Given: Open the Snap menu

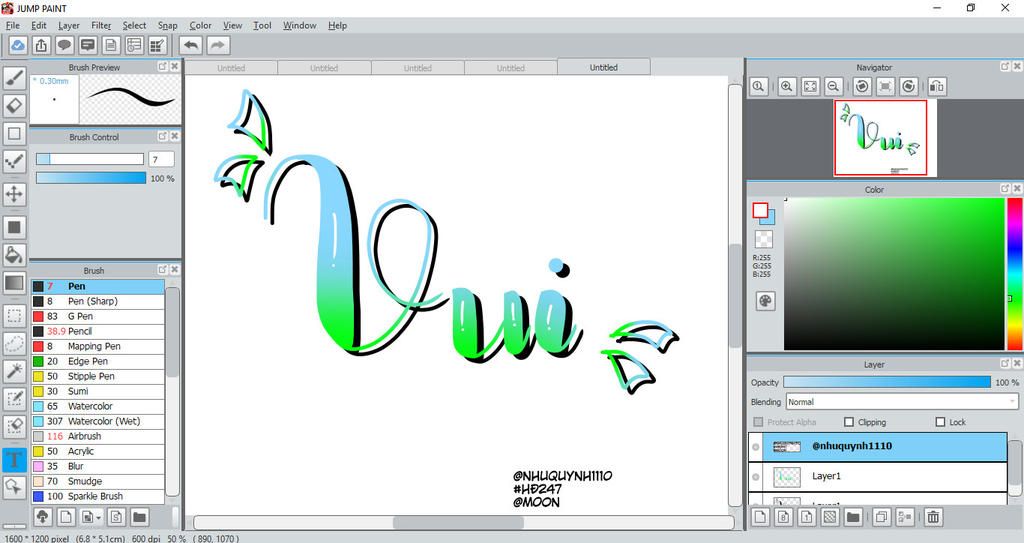Looking at the screenshot, I should coord(168,25).
